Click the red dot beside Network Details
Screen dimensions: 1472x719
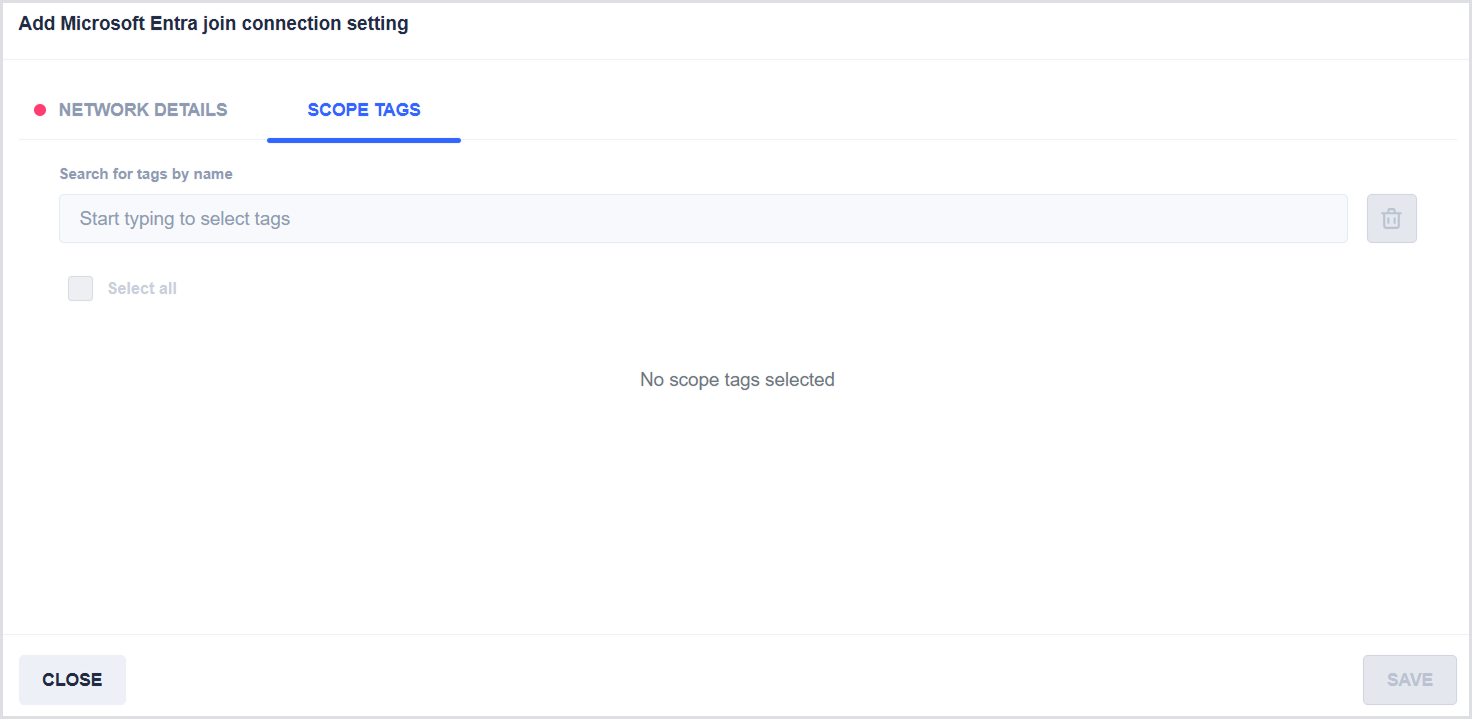pyautogui.click(x=40, y=110)
